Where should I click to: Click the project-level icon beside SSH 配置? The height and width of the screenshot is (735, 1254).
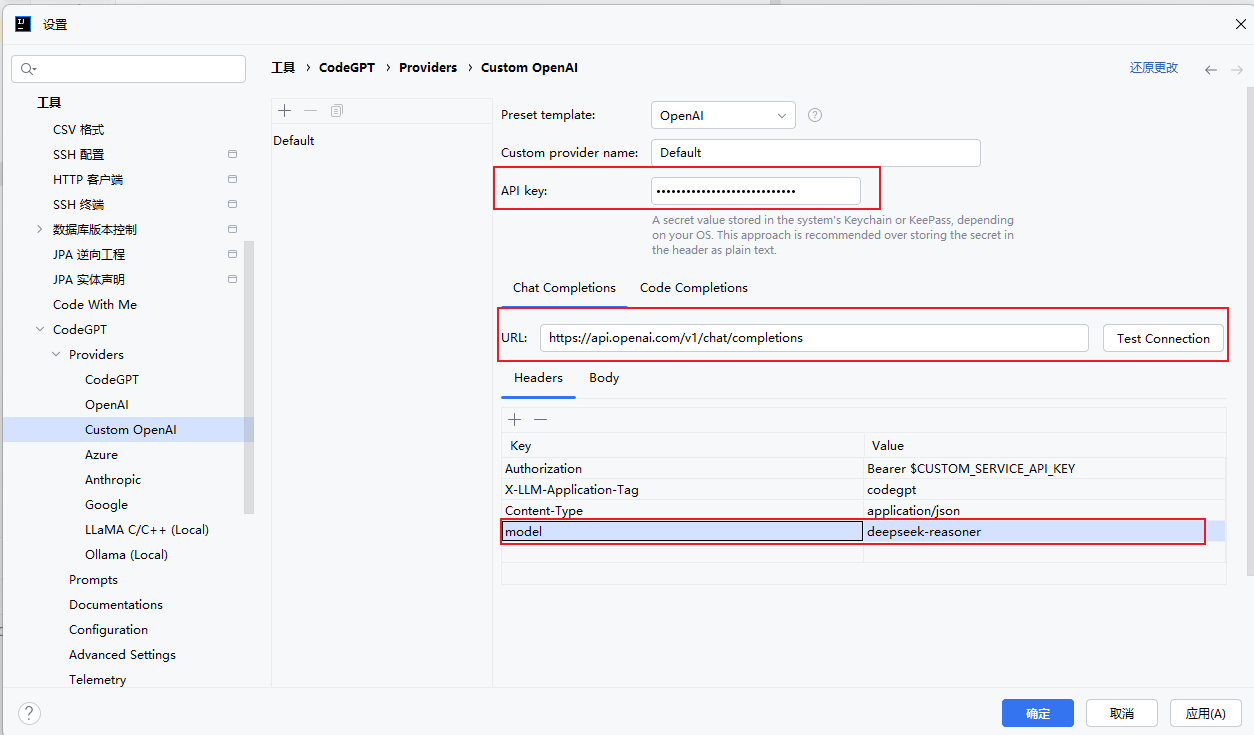(x=232, y=154)
